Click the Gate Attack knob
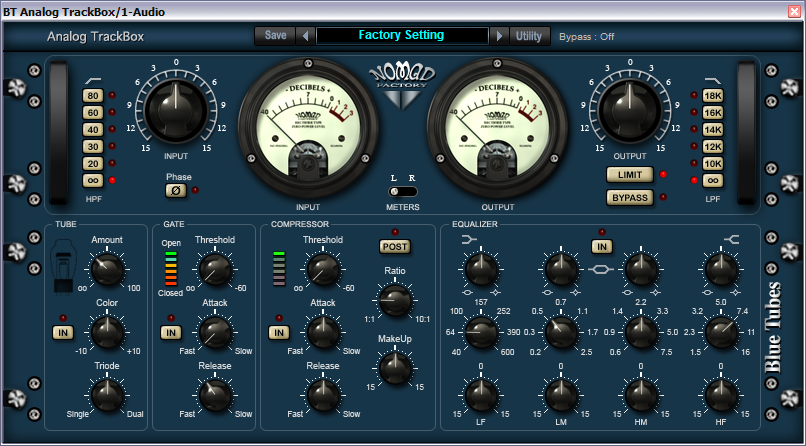The image size is (806, 446). [x=215, y=332]
